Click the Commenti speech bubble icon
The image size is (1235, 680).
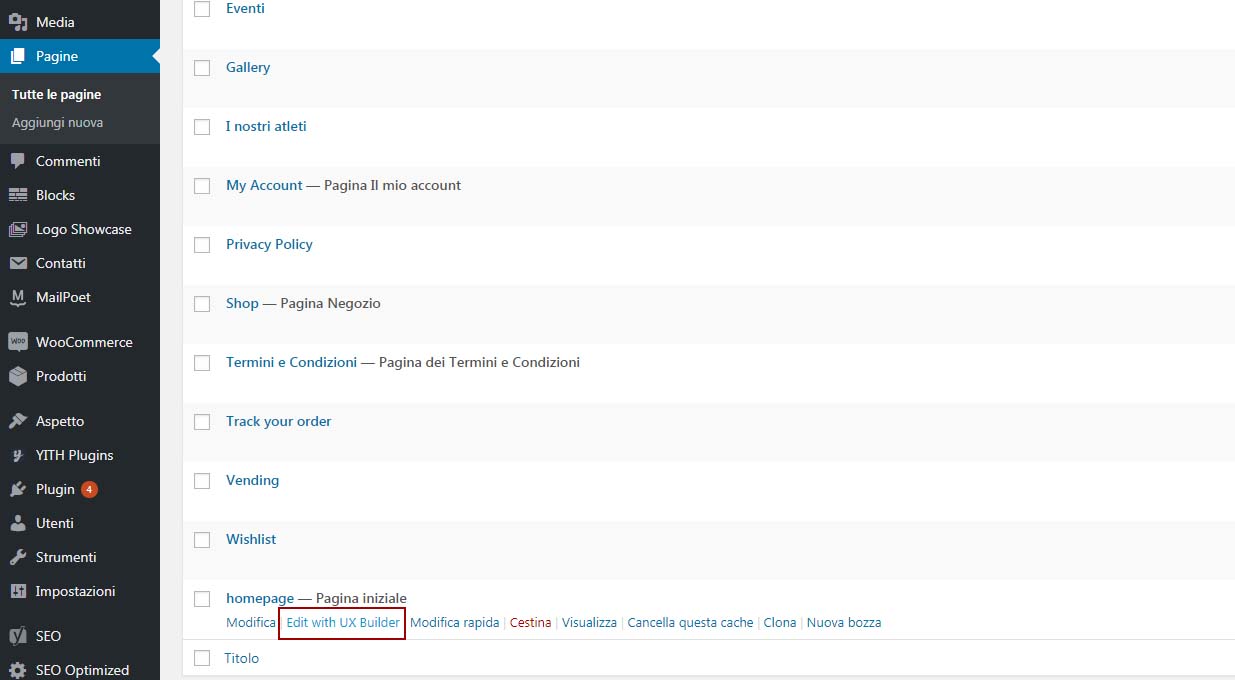coord(18,161)
